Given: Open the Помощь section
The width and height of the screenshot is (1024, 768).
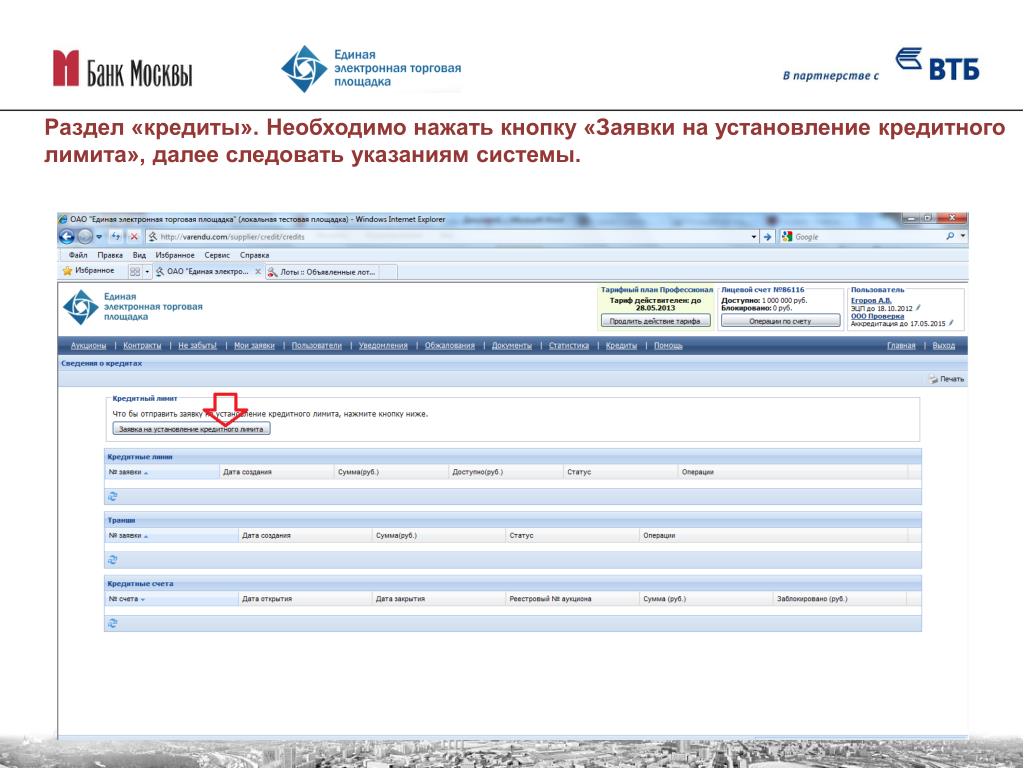Looking at the screenshot, I should [x=668, y=345].
